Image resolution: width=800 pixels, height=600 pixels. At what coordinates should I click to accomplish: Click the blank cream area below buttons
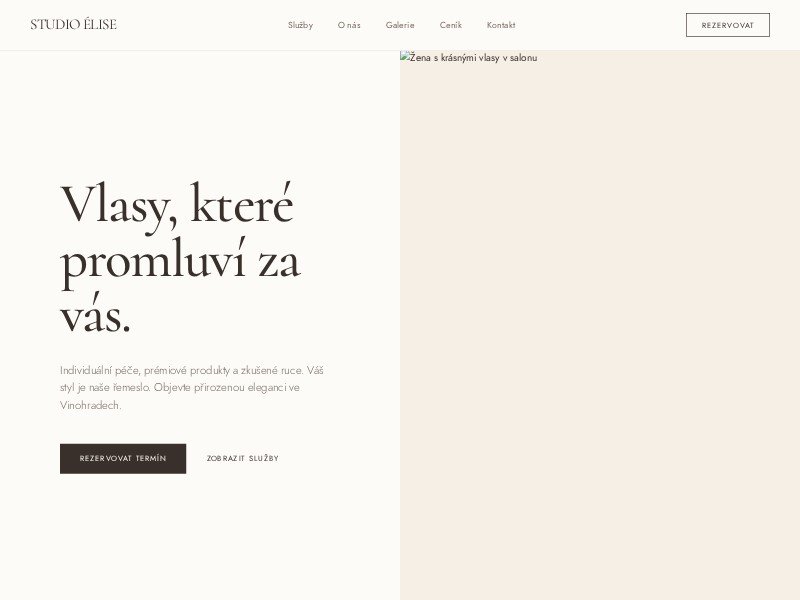click(x=199, y=536)
